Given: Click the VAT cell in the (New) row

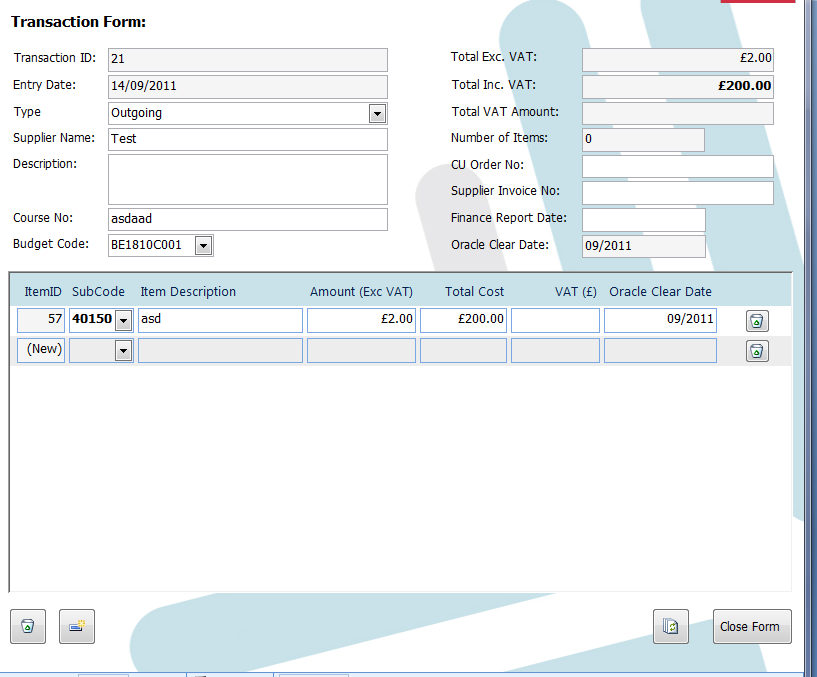Looking at the screenshot, I should click(x=555, y=350).
